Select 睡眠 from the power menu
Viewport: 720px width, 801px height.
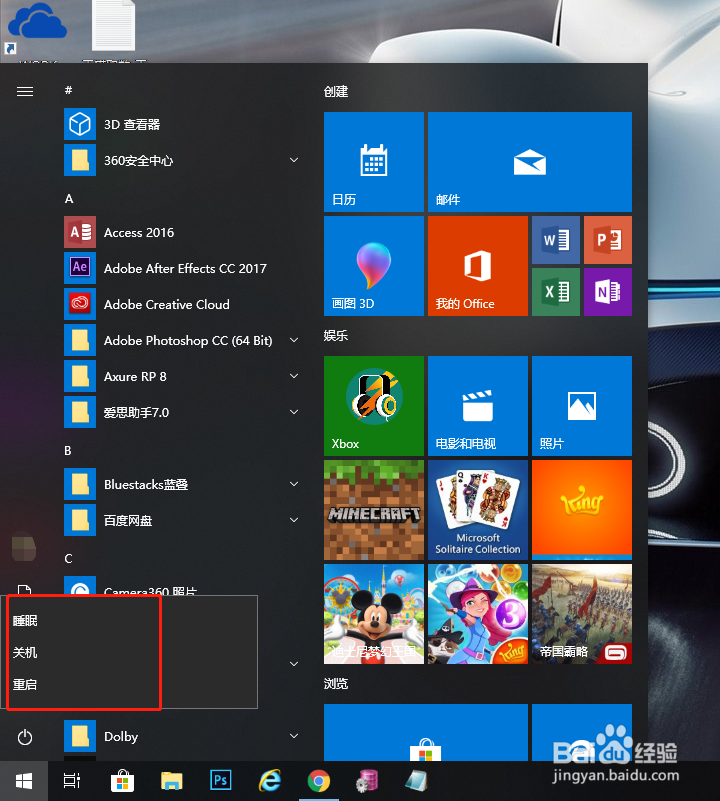pyautogui.click(x=25, y=620)
